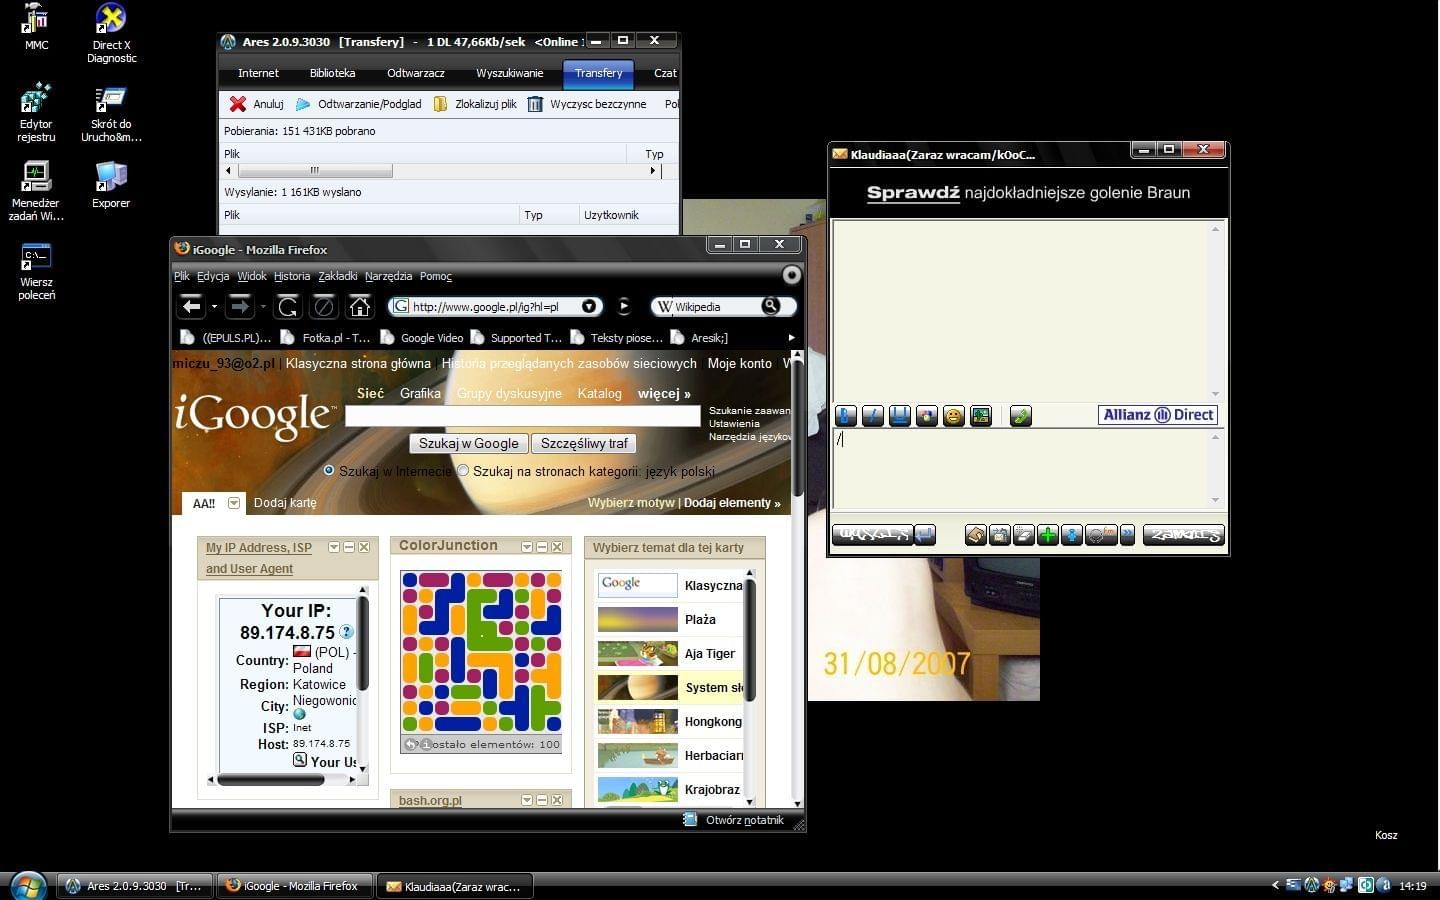This screenshot has height=900, width=1440.
Task: Click Zlokalizuj plik in the Ares toolbar
Action: click(x=475, y=104)
